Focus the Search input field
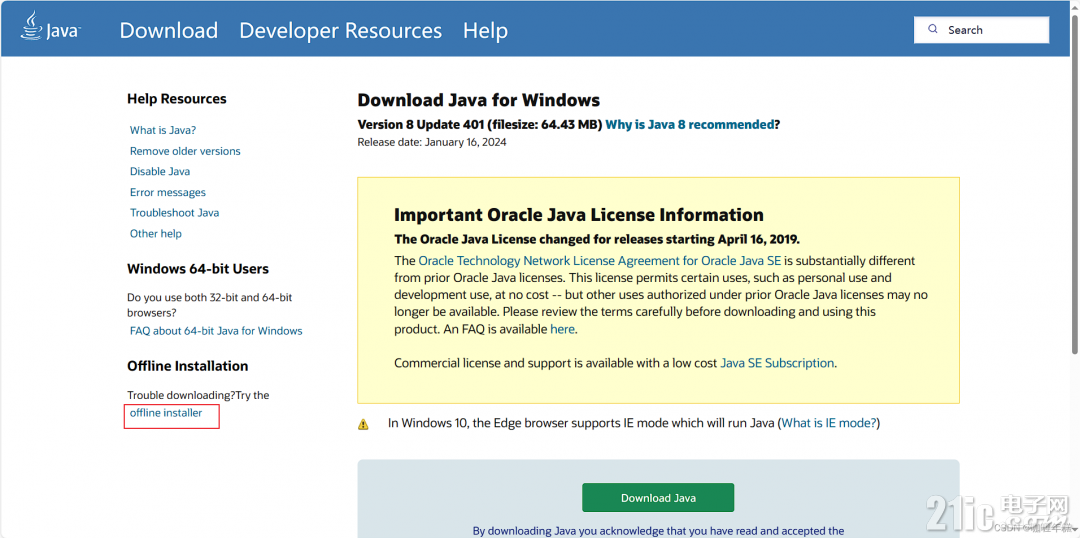This screenshot has height=538, width=1080. [982, 30]
